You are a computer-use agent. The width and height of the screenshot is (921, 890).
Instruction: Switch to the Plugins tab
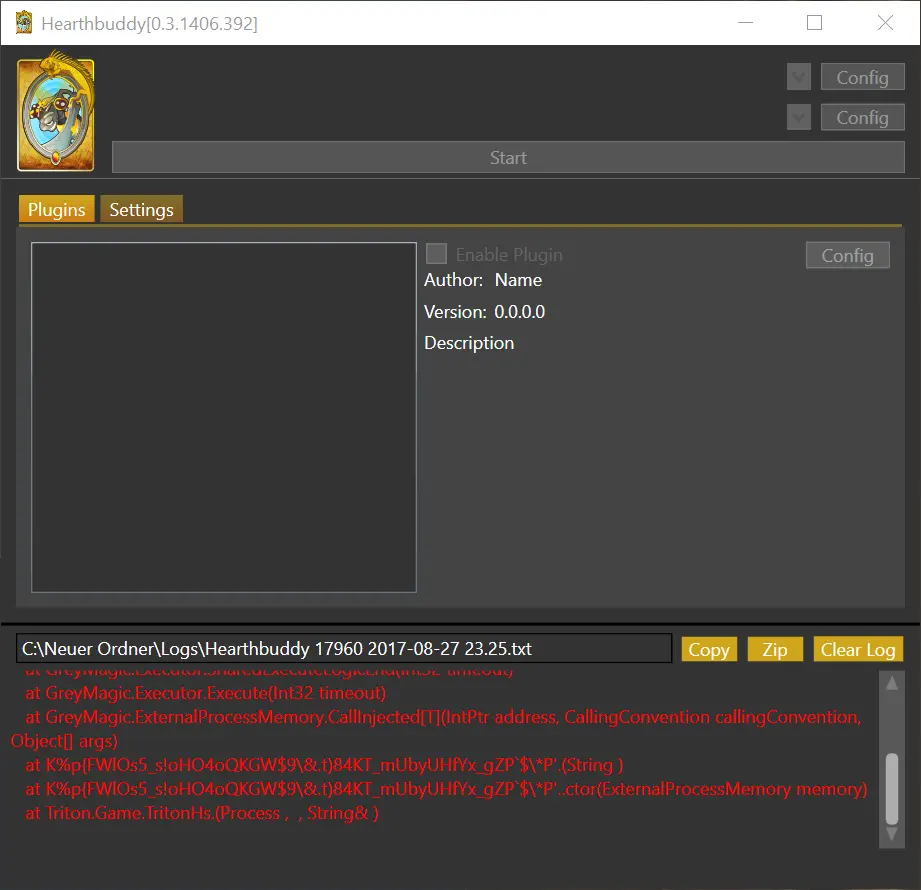click(x=56, y=209)
